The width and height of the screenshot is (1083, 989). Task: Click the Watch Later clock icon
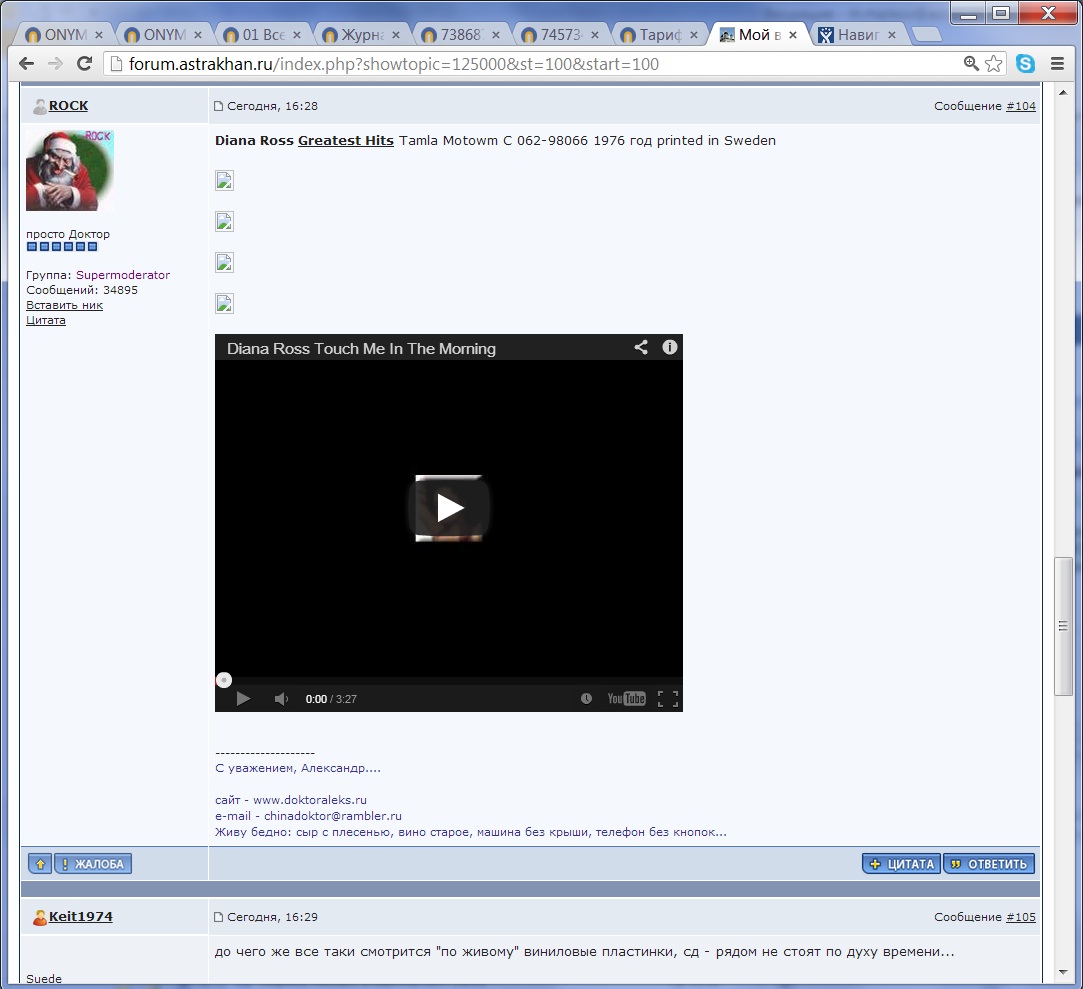(586, 698)
